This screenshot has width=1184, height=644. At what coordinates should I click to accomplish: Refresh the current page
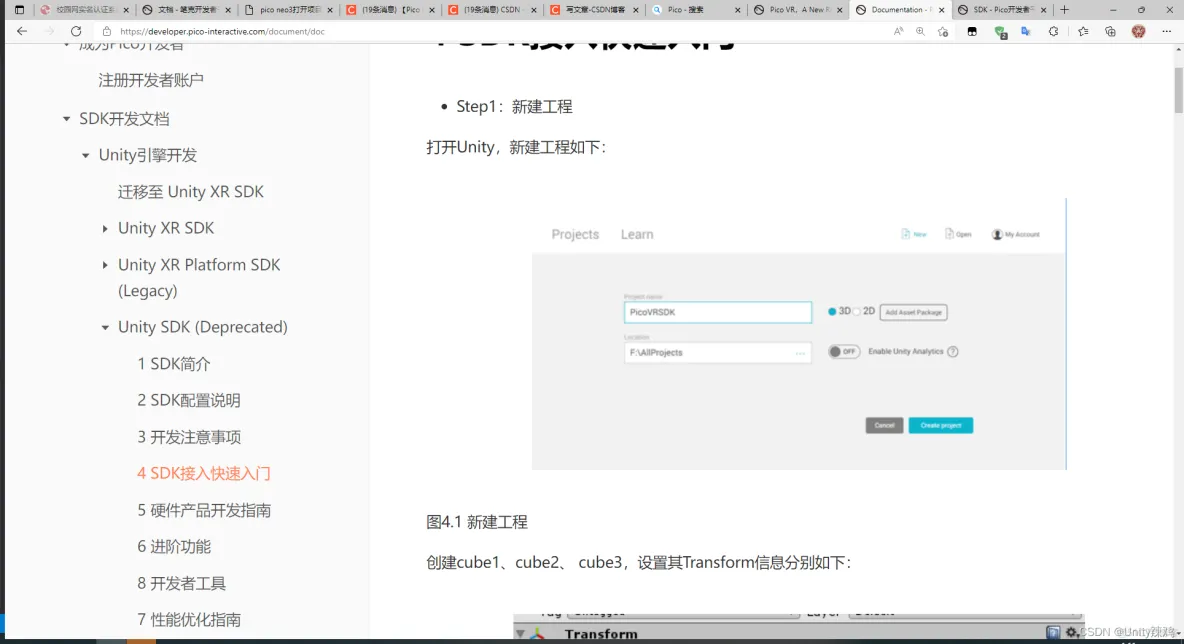76,31
